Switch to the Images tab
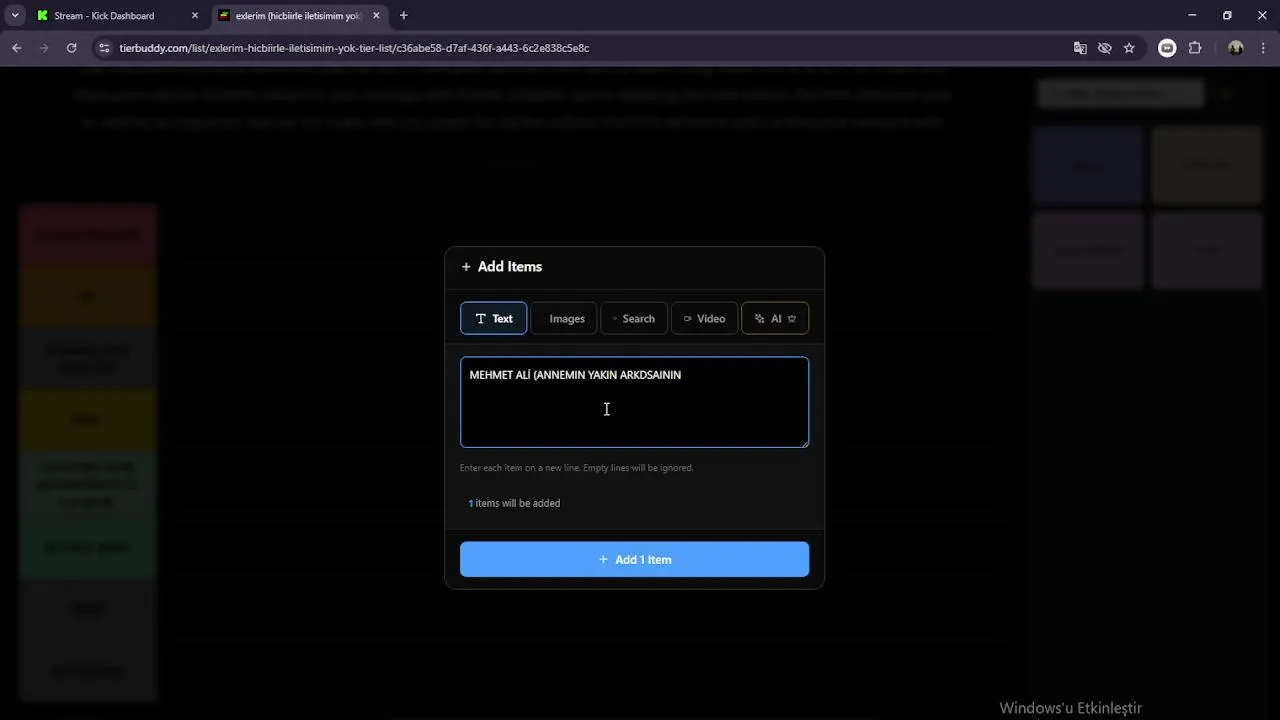Image resolution: width=1280 pixels, height=720 pixels. 564,319
